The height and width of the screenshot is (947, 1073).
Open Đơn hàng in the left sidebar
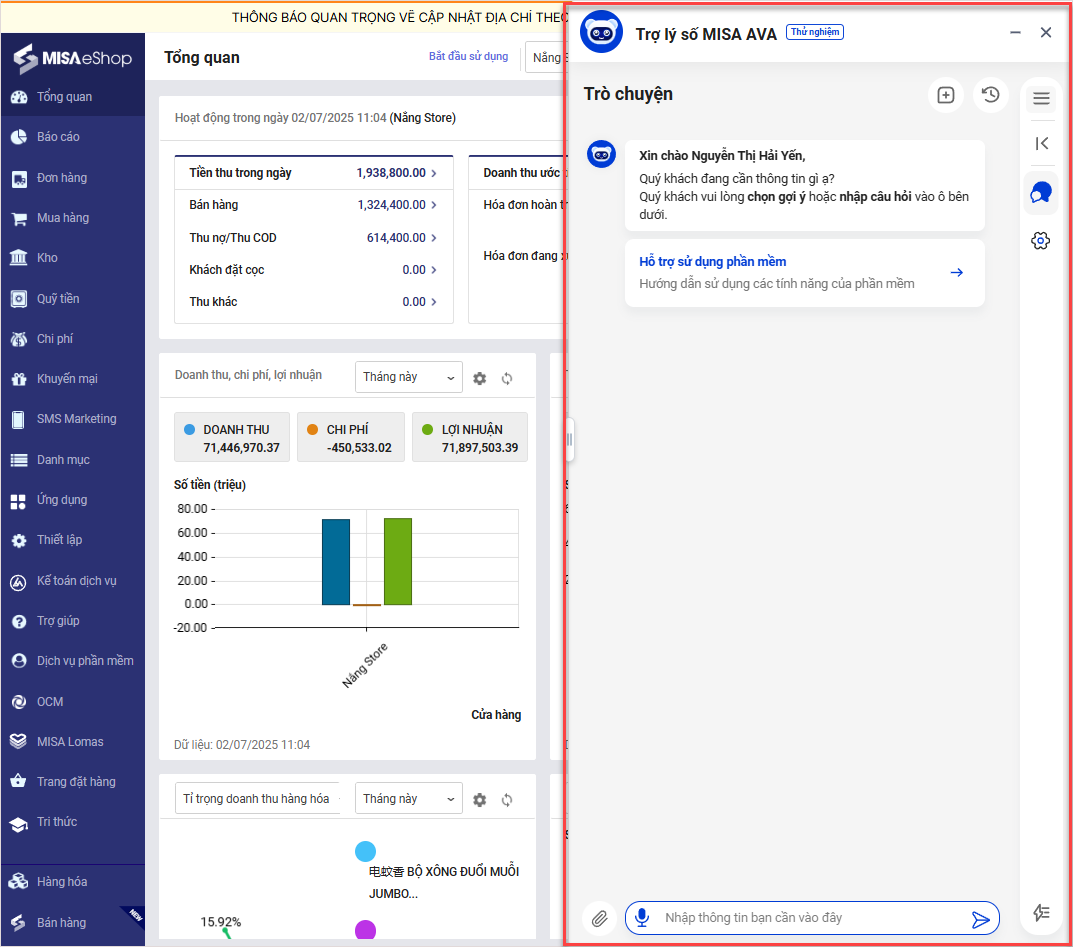click(62, 178)
